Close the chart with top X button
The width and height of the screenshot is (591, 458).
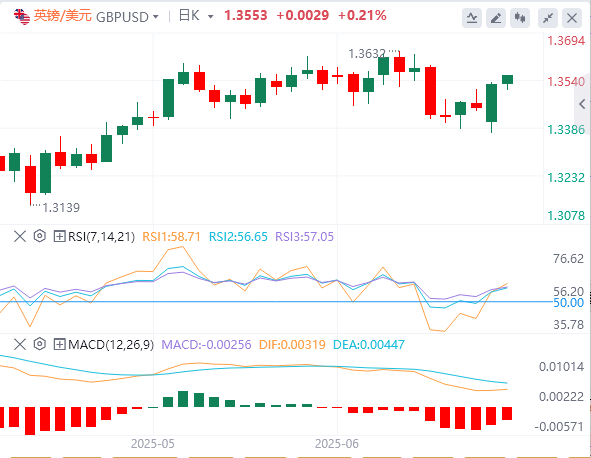(572, 18)
